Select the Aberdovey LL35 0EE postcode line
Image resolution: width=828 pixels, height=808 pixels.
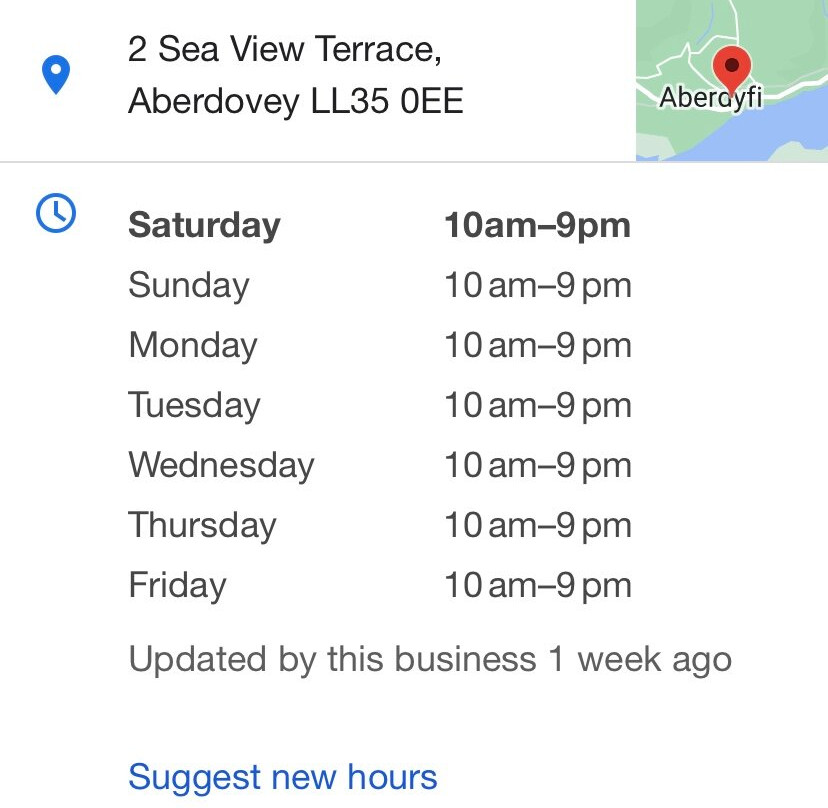pyautogui.click(x=296, y=101)
